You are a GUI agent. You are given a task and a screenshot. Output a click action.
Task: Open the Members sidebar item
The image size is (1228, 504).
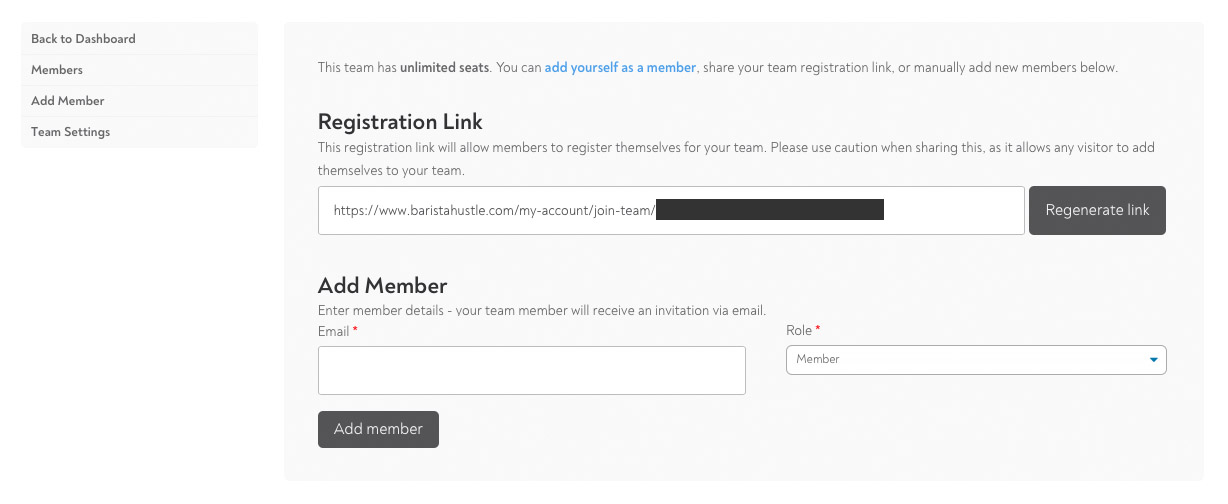[x=139, y=70]
